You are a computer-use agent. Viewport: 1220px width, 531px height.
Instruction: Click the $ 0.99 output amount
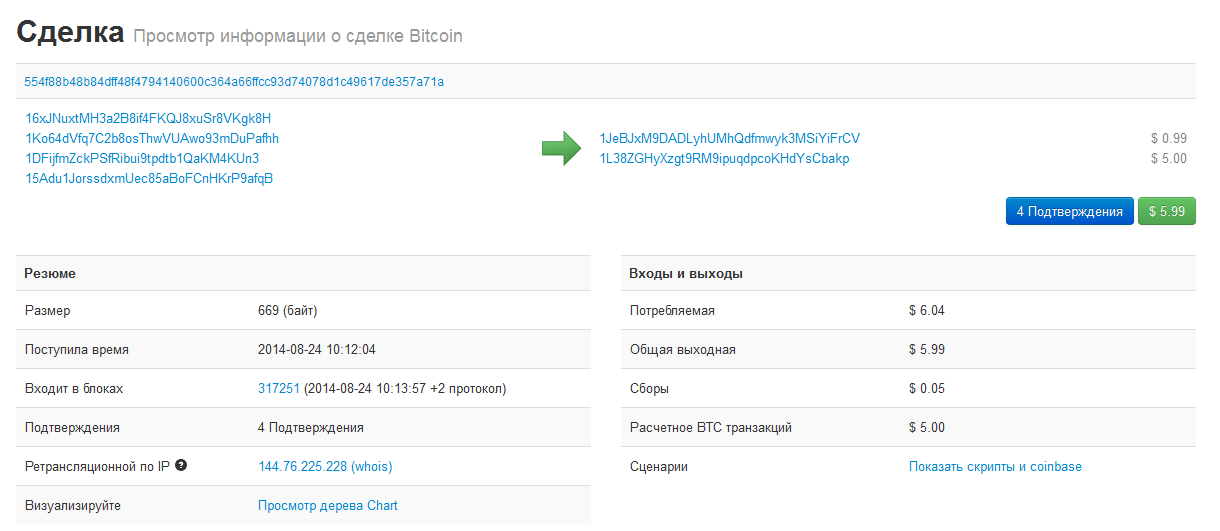[1168, 138]
